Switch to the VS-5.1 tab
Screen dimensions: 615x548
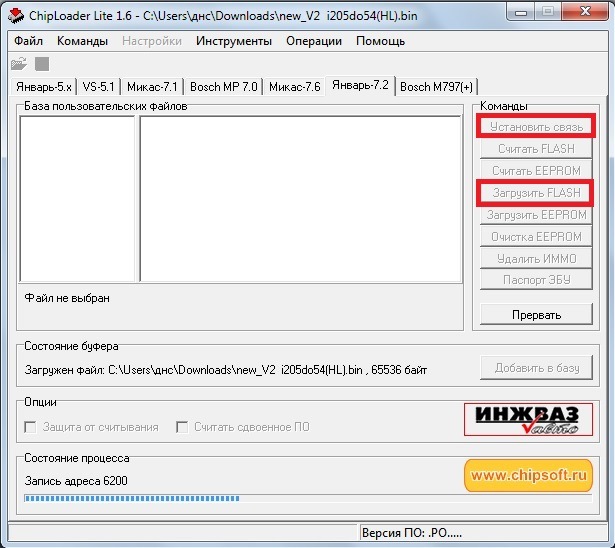coord(98,87)
